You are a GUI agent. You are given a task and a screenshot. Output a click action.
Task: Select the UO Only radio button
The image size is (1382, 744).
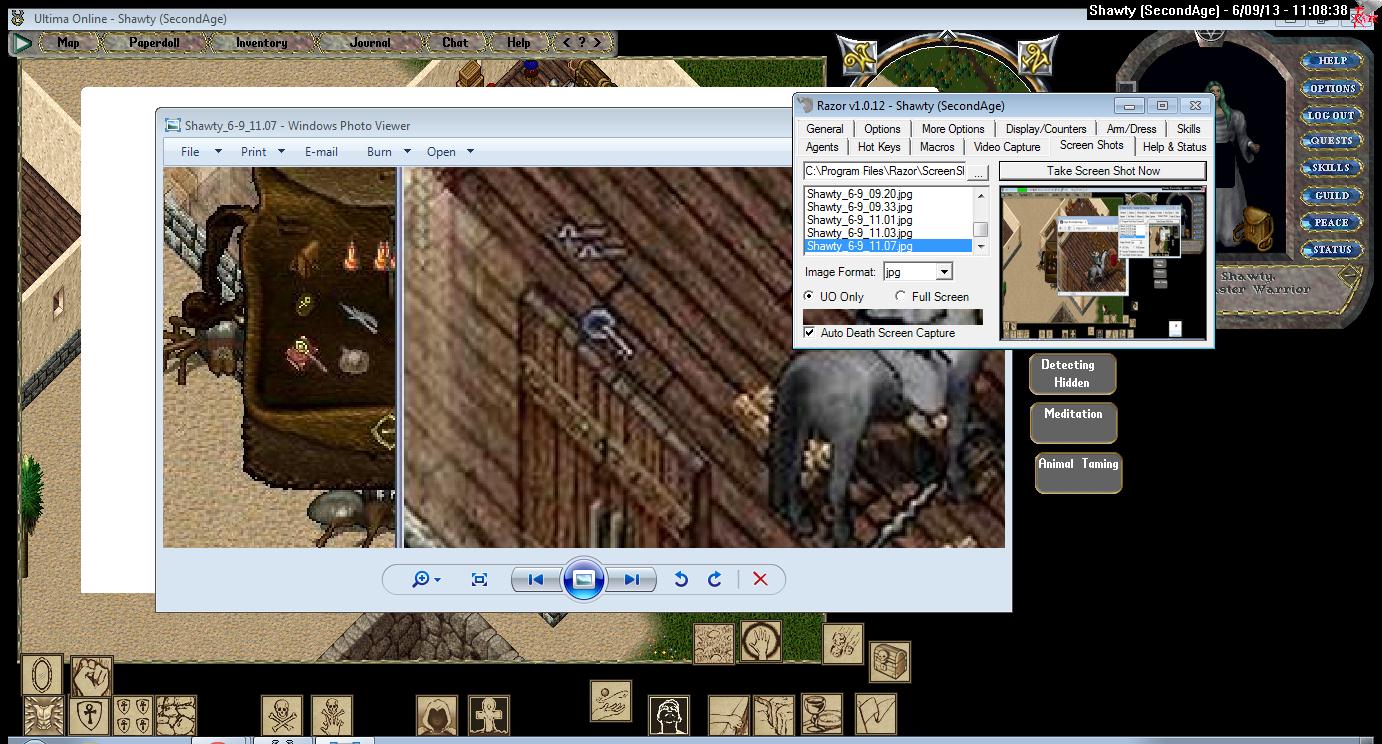tap(810, 297)
